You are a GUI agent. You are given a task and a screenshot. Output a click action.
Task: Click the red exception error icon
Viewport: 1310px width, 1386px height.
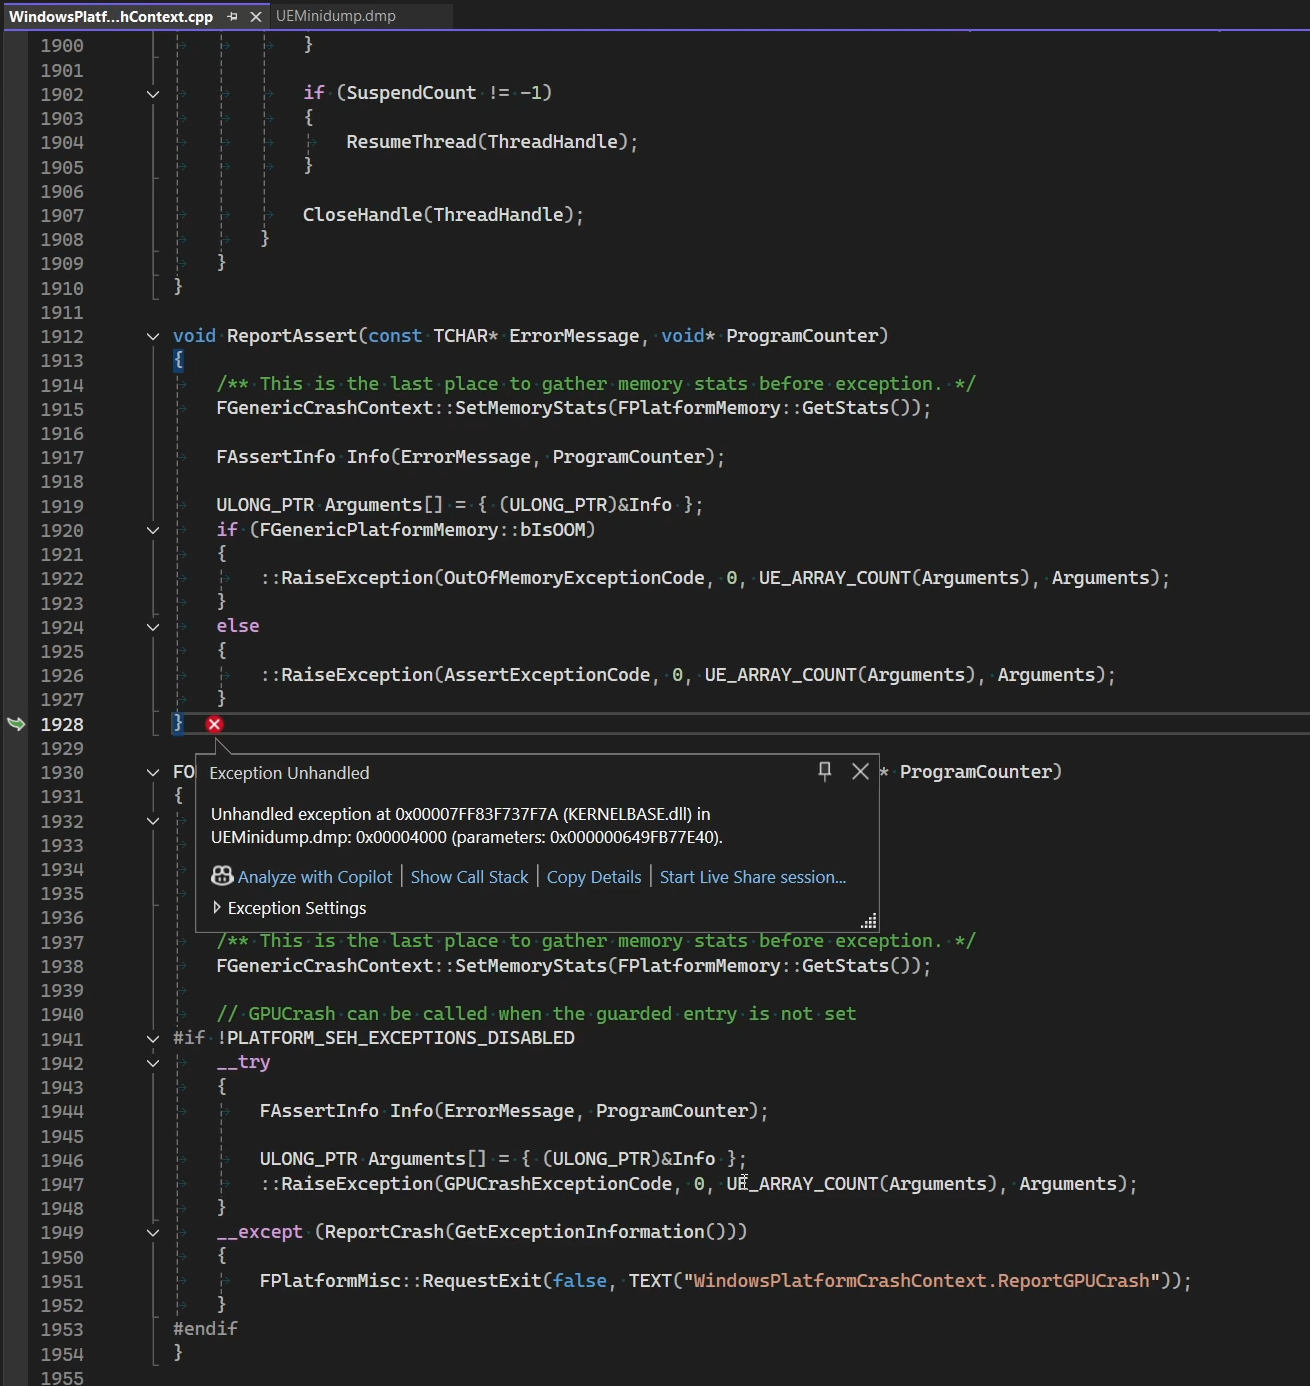point(214,724)
